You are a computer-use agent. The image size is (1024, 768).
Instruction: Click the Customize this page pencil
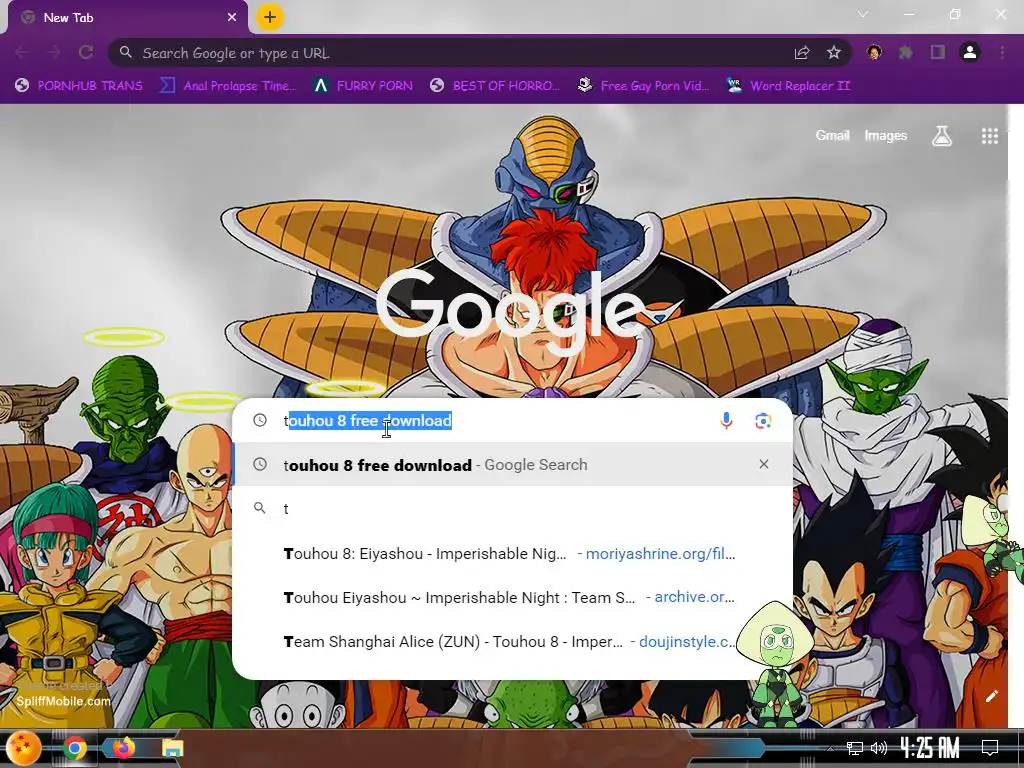[991, 696]
